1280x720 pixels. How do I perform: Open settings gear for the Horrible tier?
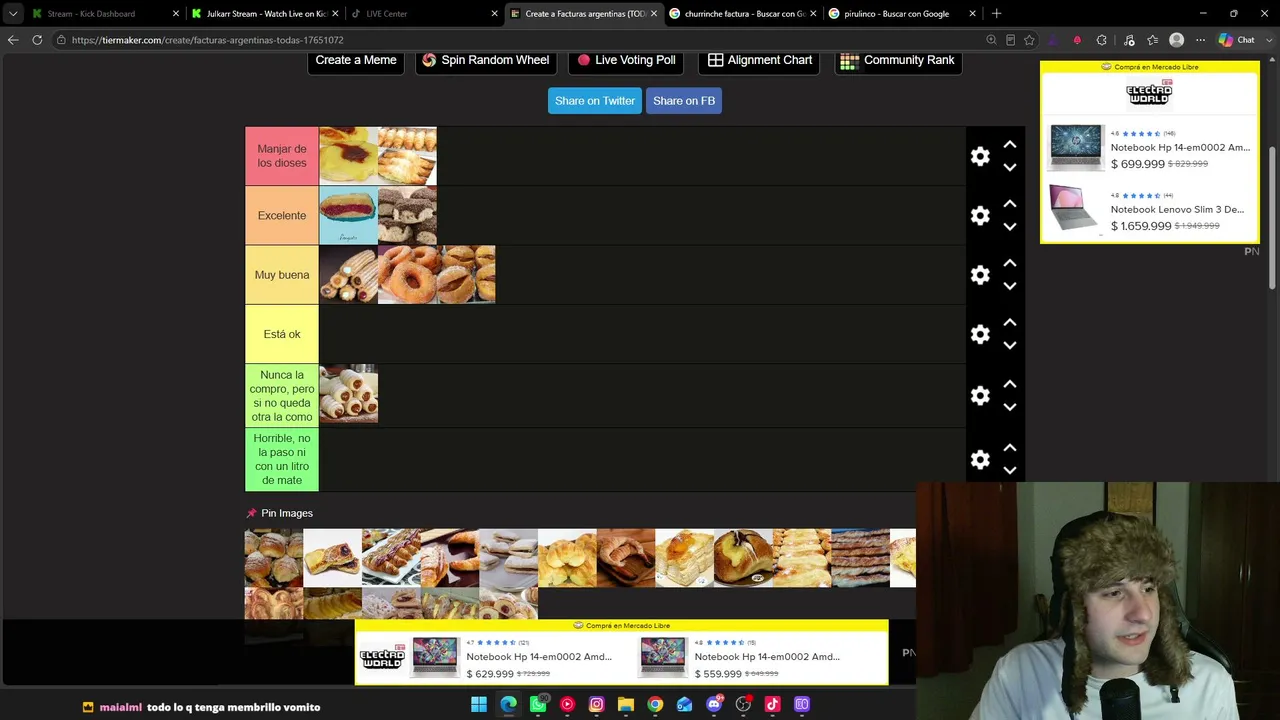click(x=980, y=459)
